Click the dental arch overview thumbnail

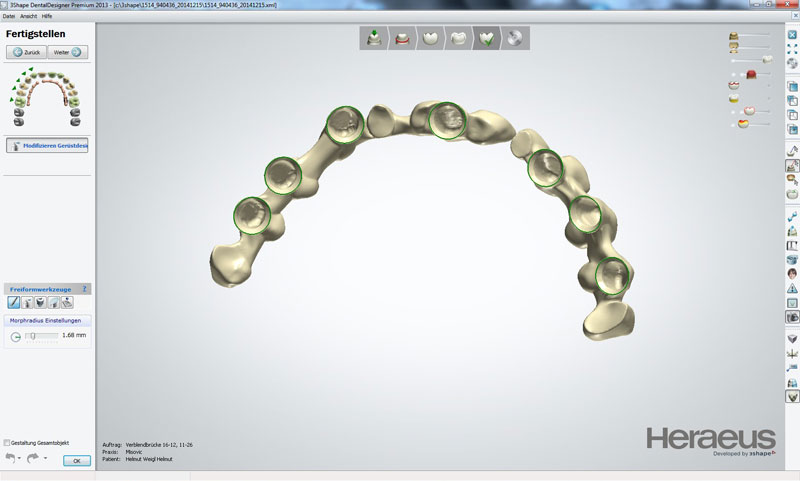(x=46, y=96)
